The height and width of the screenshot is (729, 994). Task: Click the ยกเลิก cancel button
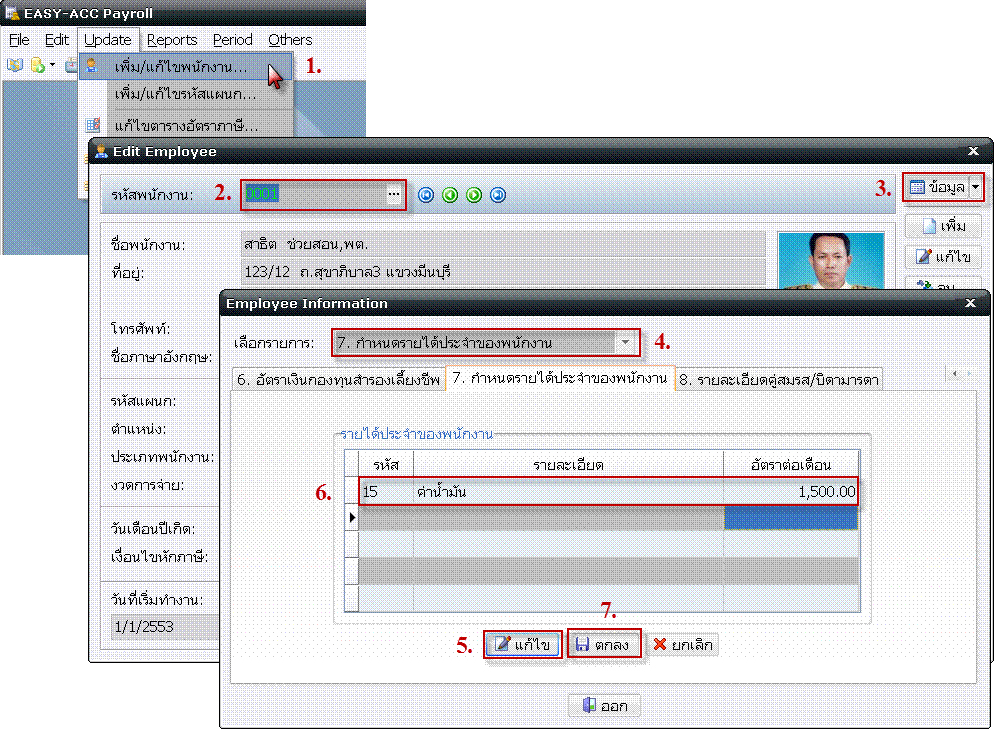[683, 645]
